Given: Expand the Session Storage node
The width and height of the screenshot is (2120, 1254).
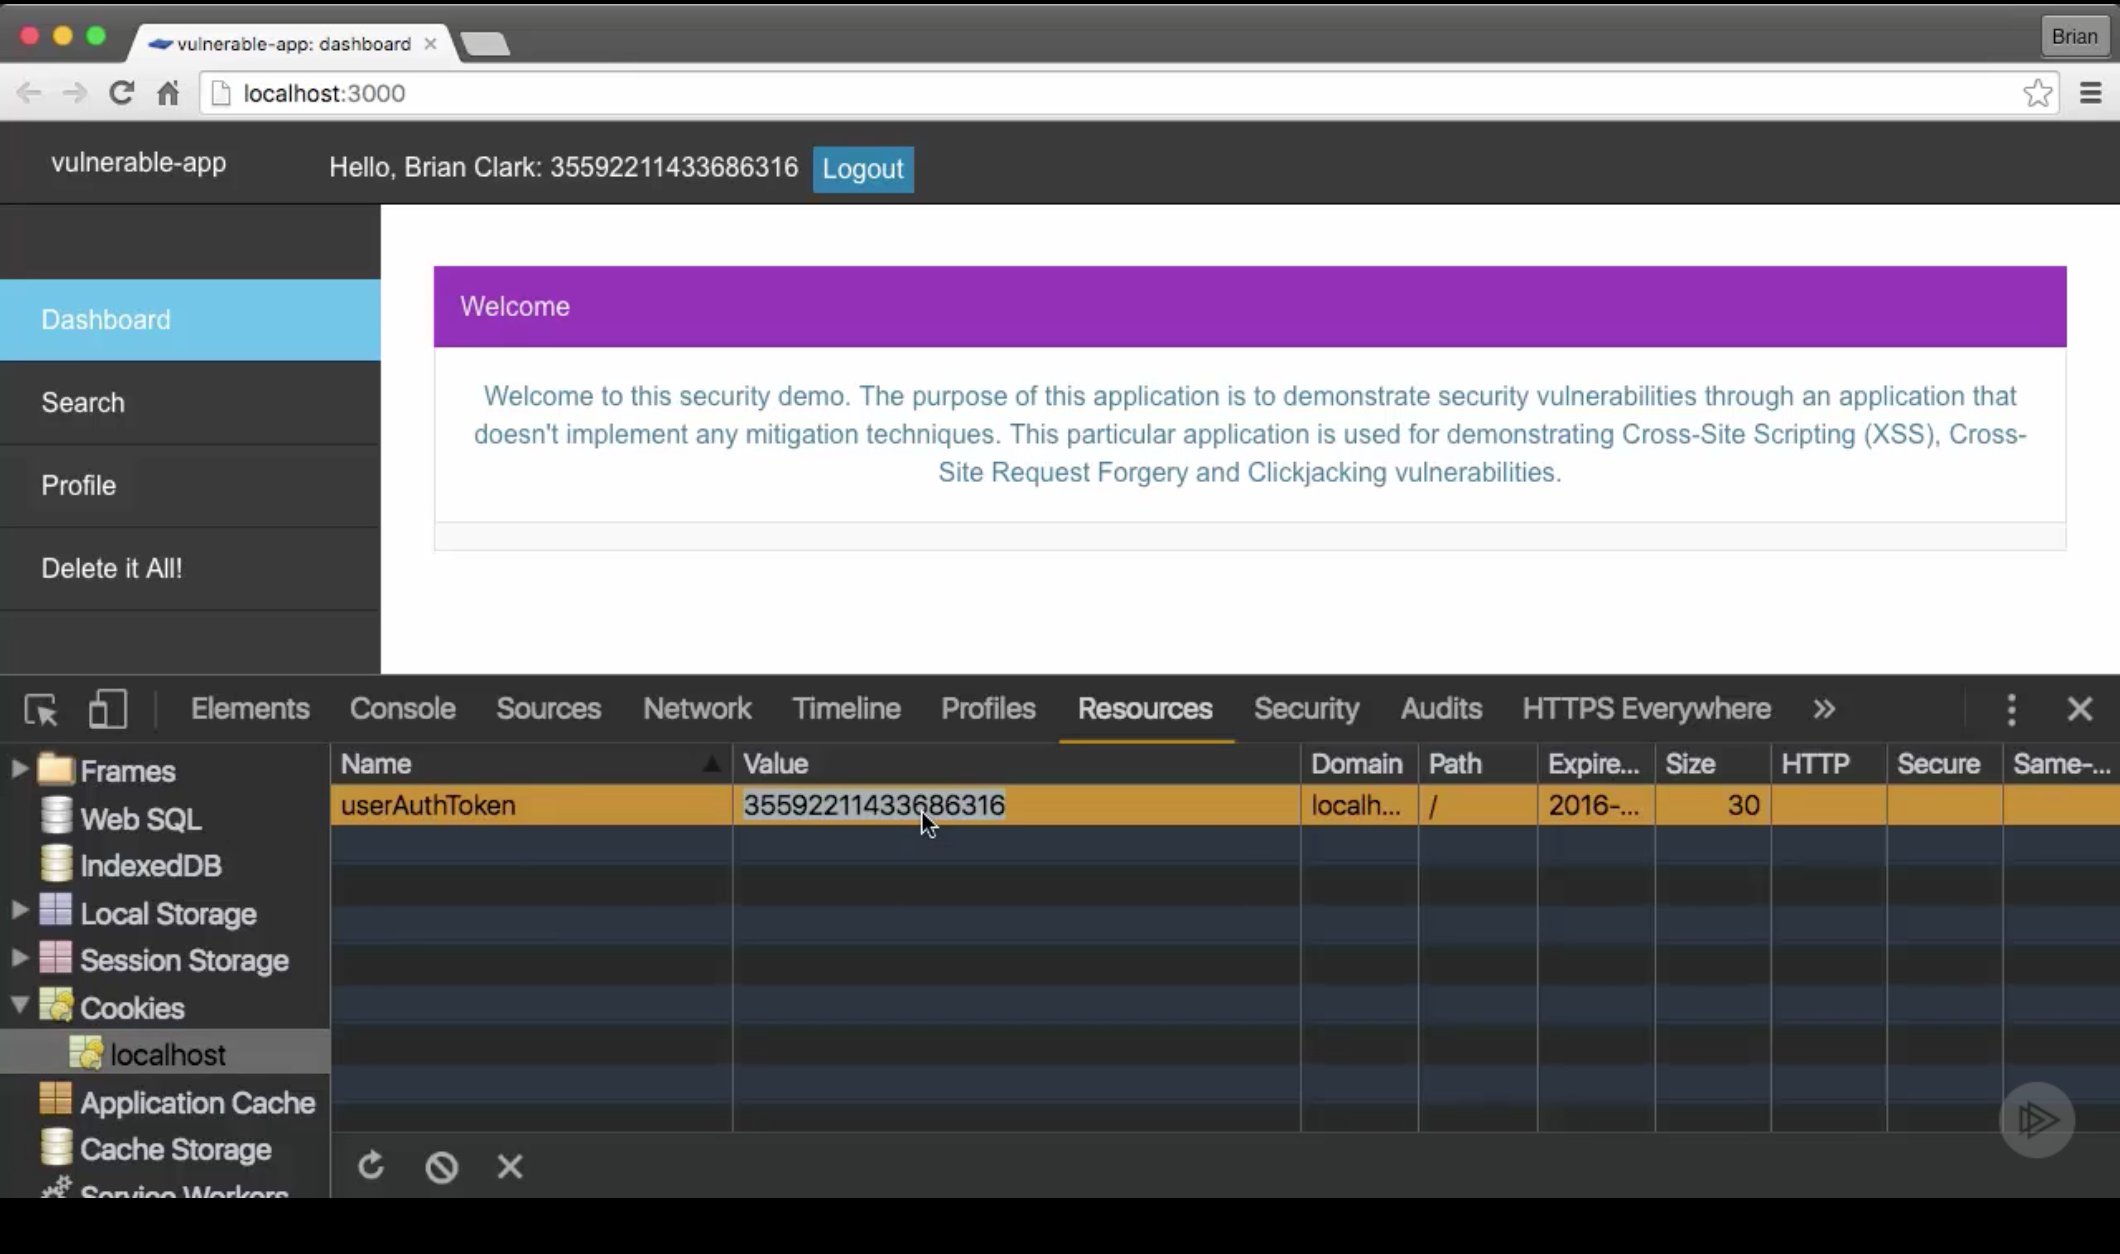Looking at the screenshot, I should tap(18, 958).
